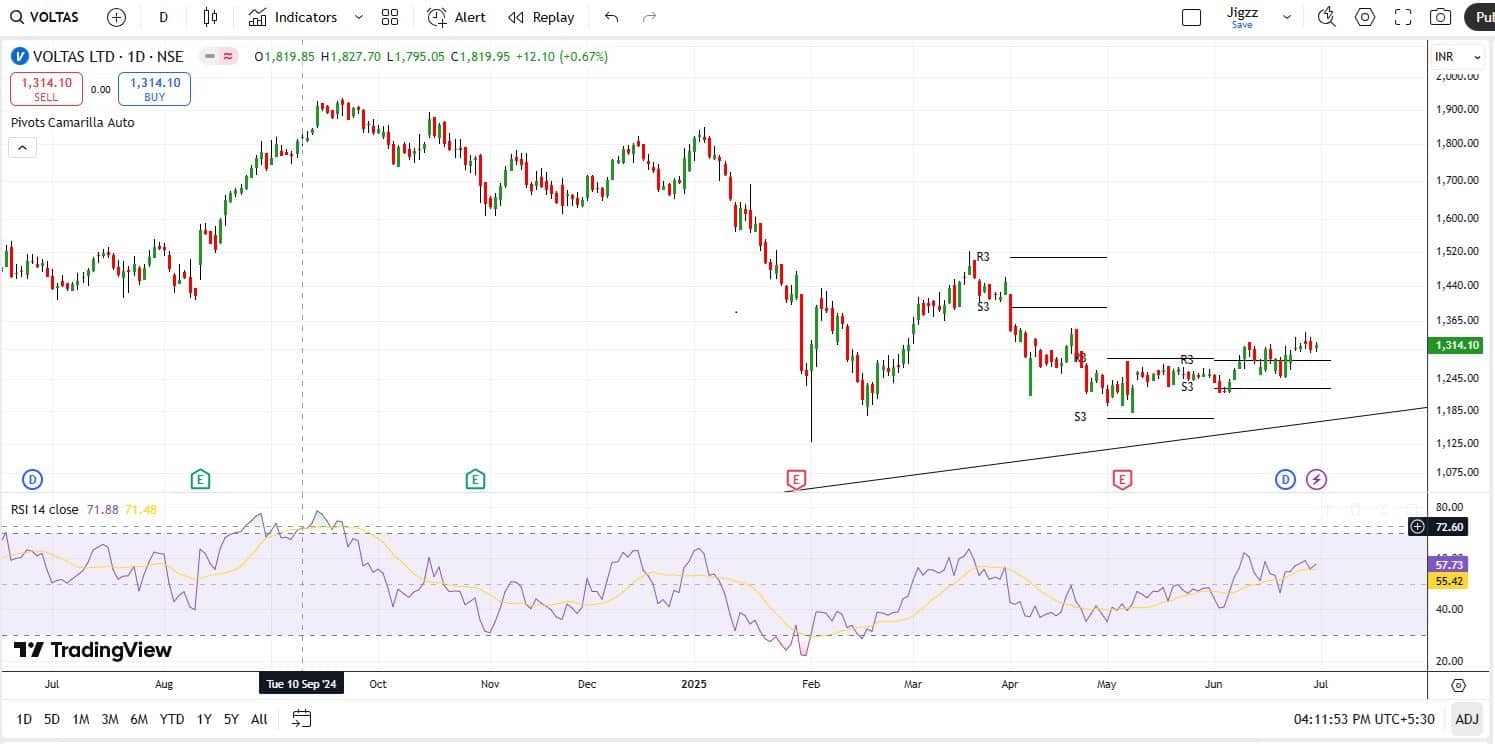Click the compare or add symbol plus icon
This screenshot has height=744, width=1495.
116,17
